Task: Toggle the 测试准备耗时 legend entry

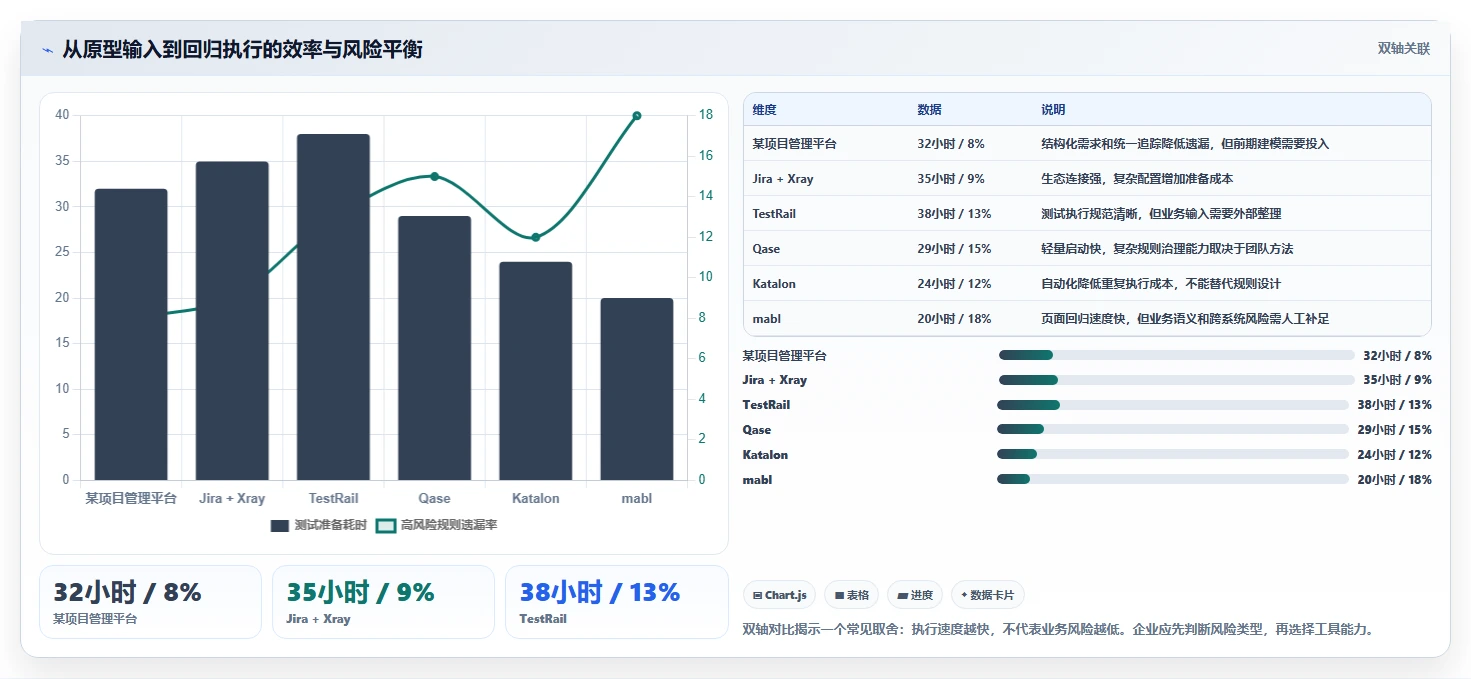Action: point(319,525)
